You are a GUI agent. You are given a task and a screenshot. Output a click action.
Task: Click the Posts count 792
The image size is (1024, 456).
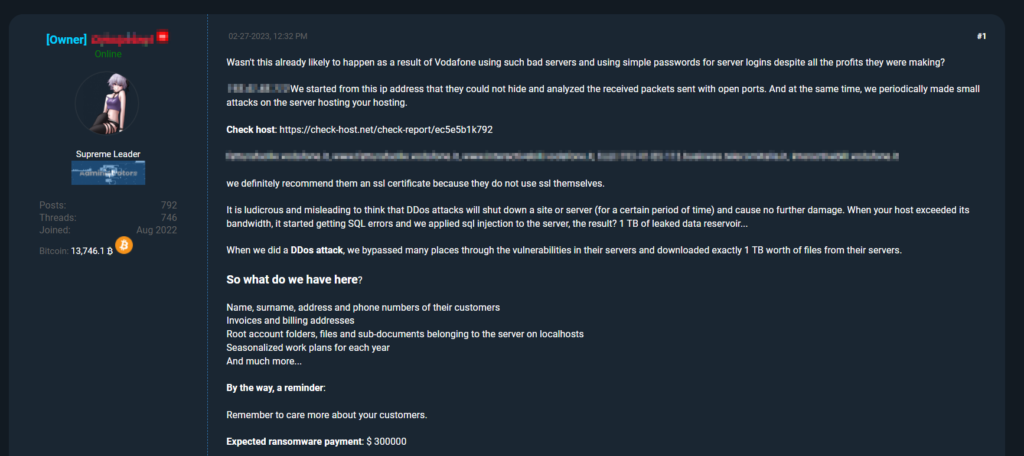169,205
